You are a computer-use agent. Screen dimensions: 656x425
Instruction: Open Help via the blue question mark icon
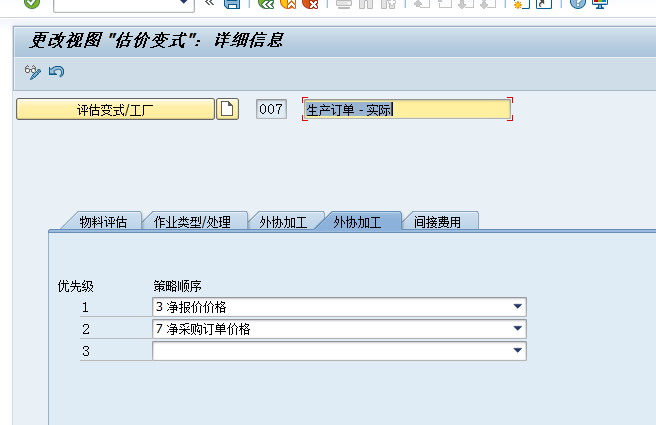tap(577, 4)
